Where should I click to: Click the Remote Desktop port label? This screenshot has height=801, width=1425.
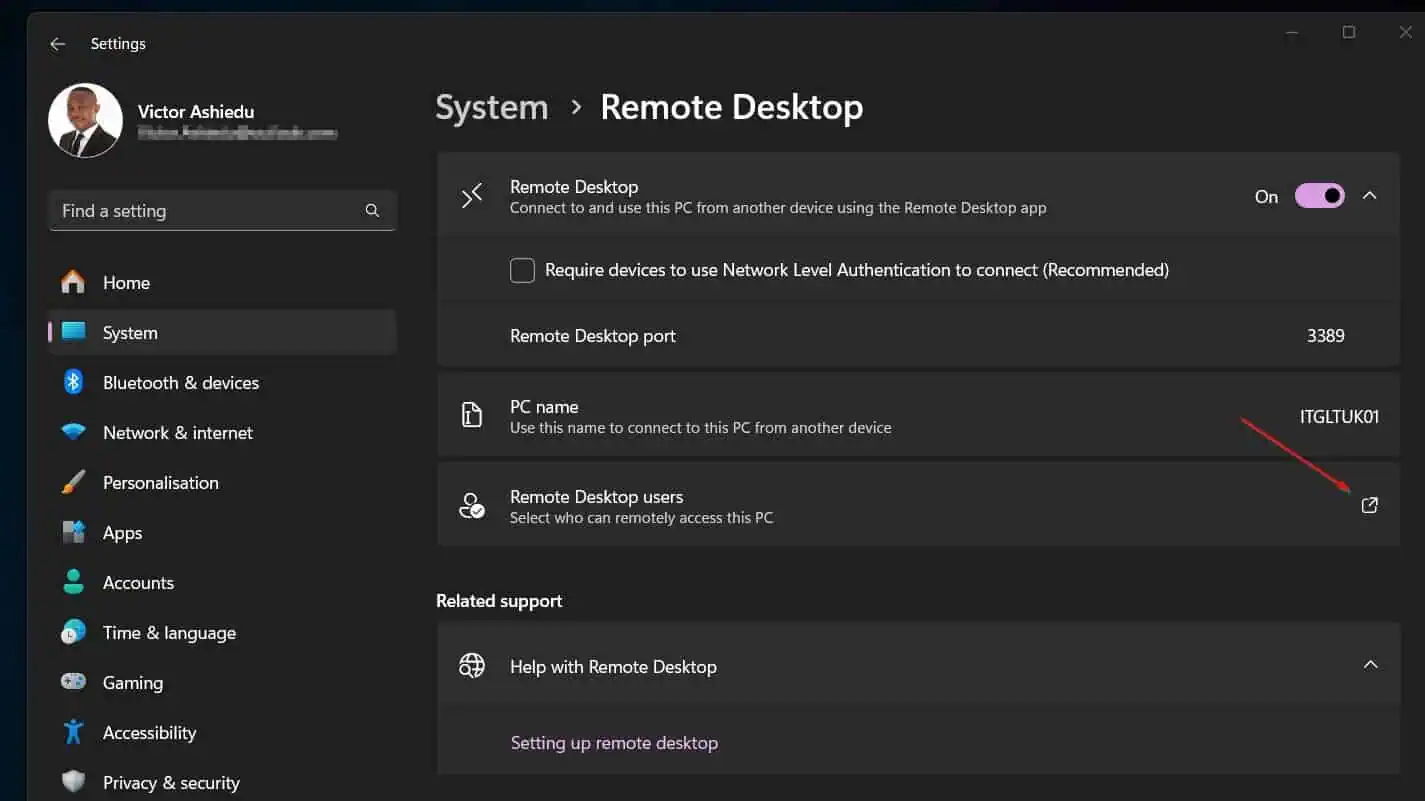(593, 336)
